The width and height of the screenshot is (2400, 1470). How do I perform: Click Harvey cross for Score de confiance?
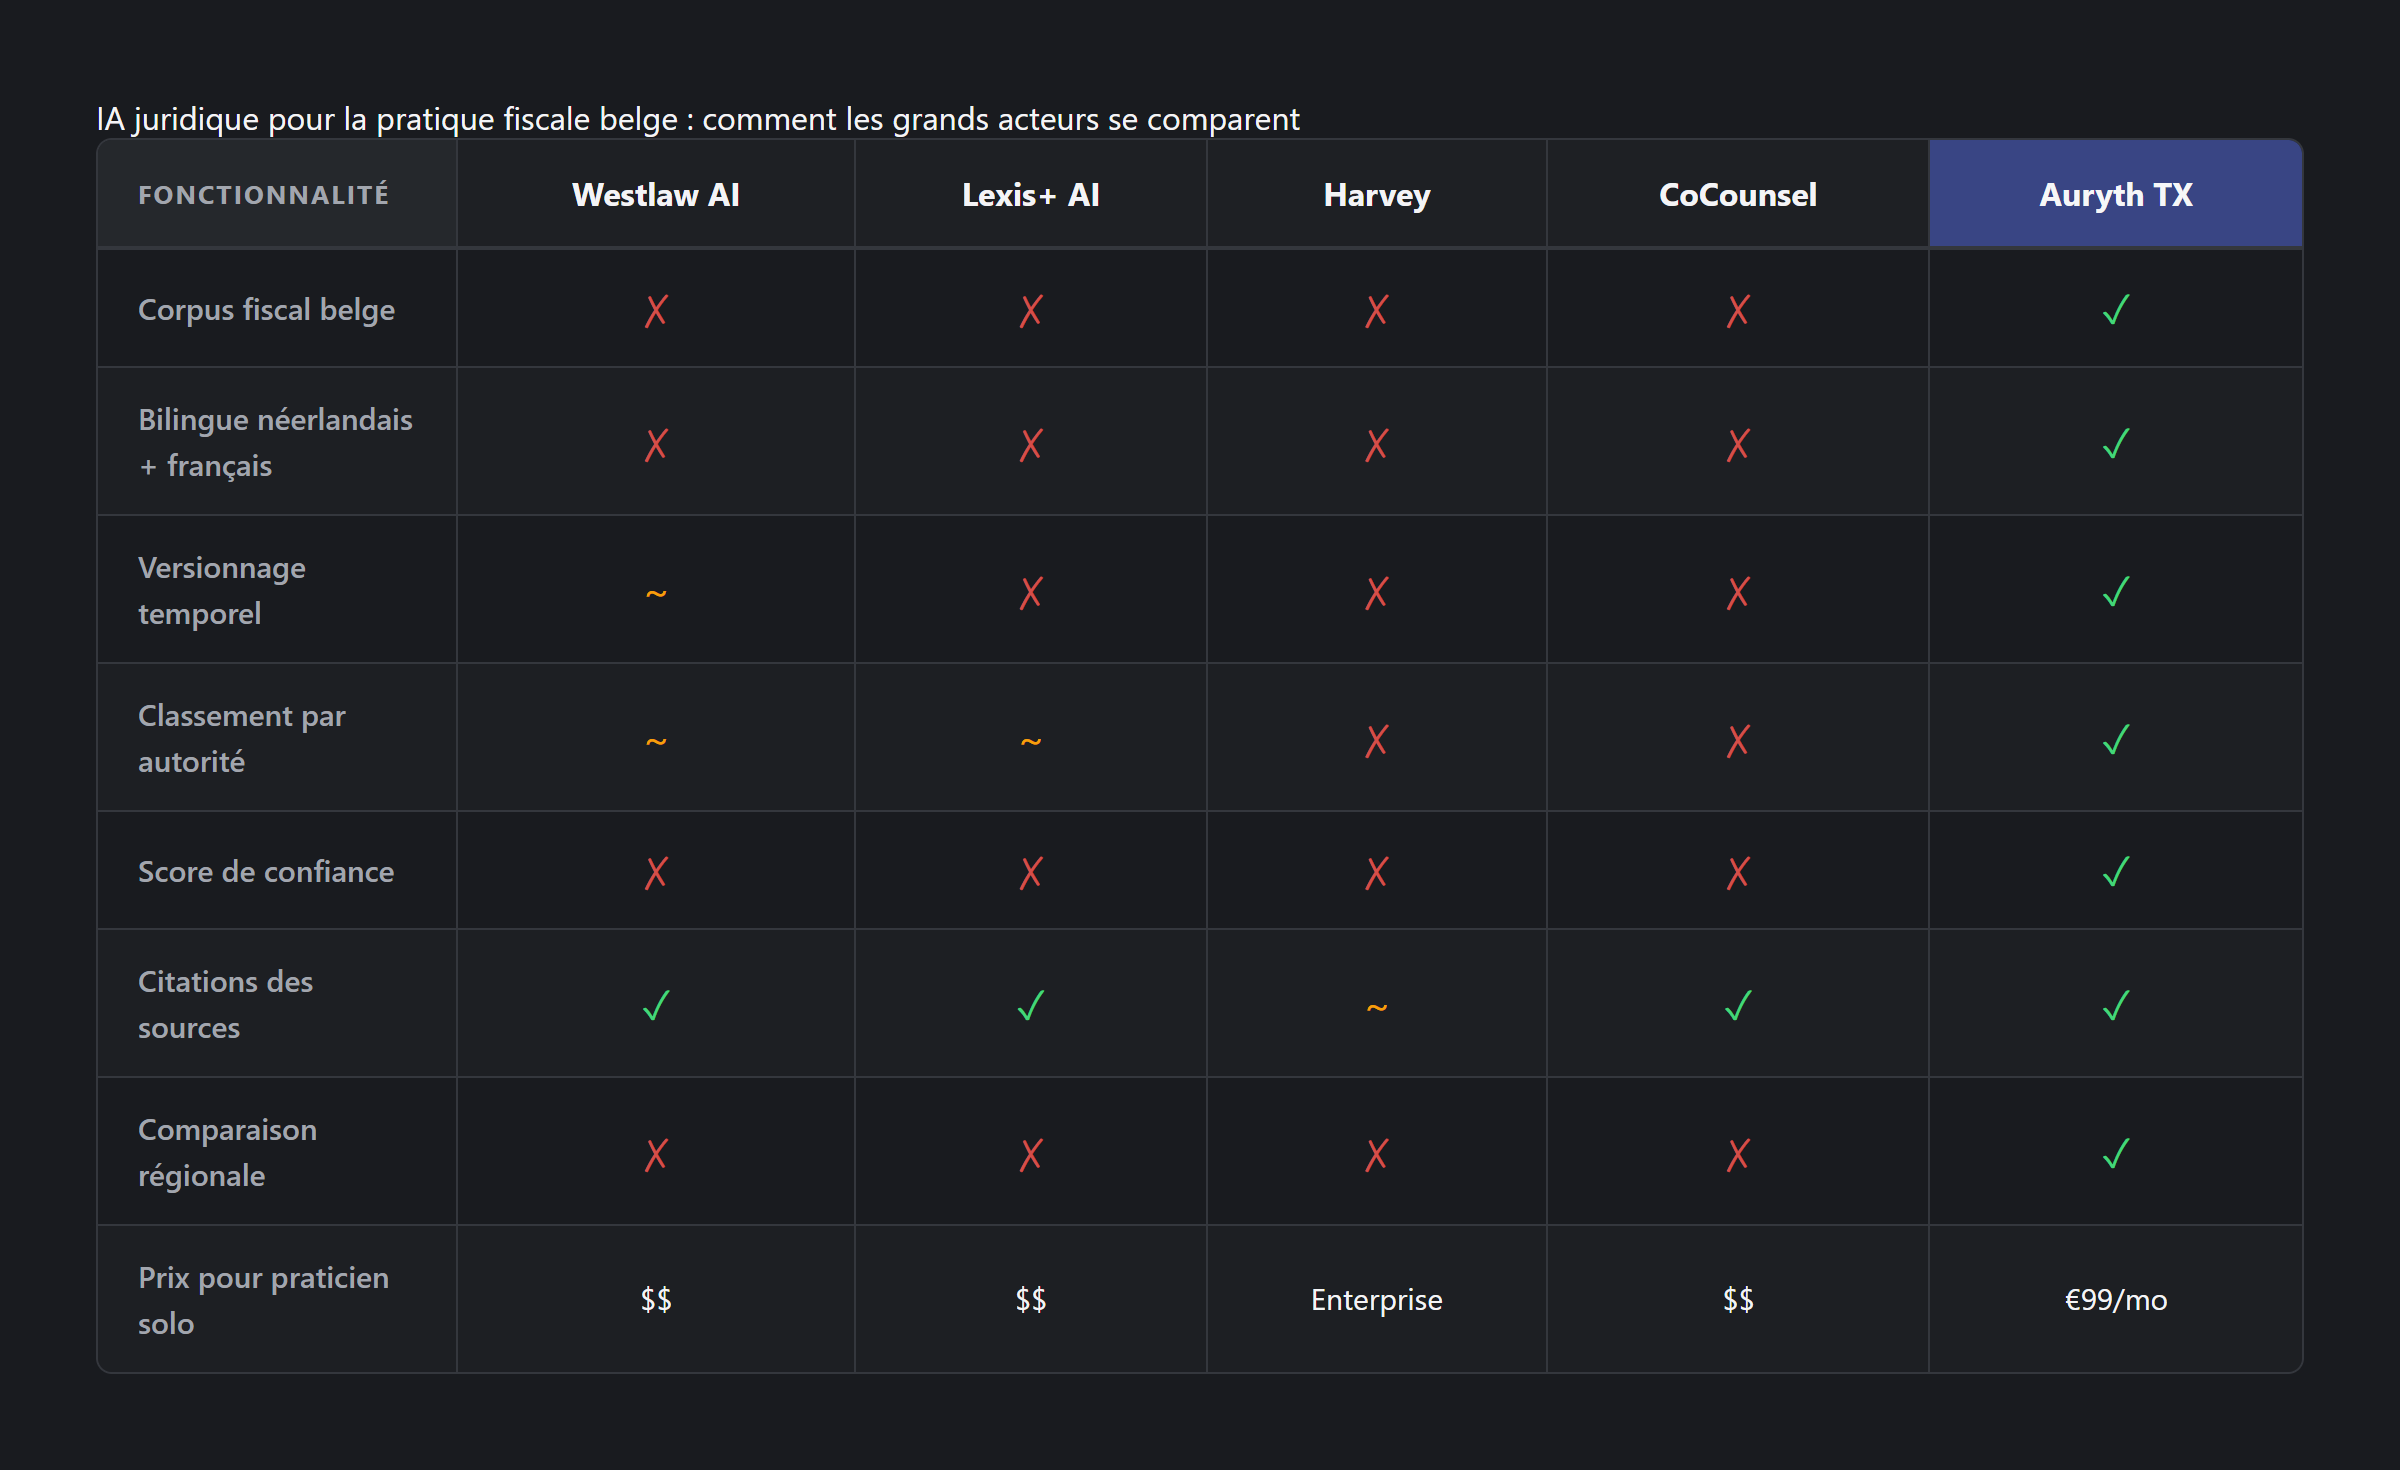click(1376, 872)
